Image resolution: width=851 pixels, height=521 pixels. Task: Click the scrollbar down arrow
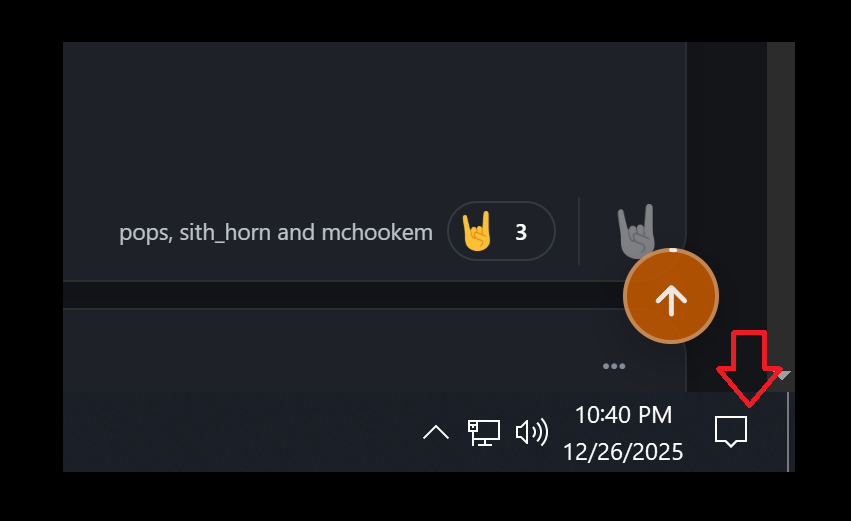781,376
